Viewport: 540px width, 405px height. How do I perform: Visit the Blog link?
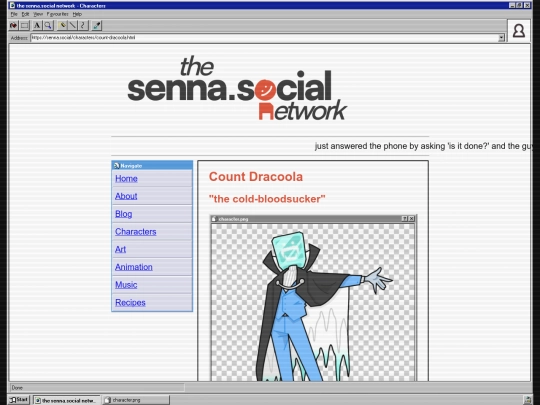coord(124,214)
